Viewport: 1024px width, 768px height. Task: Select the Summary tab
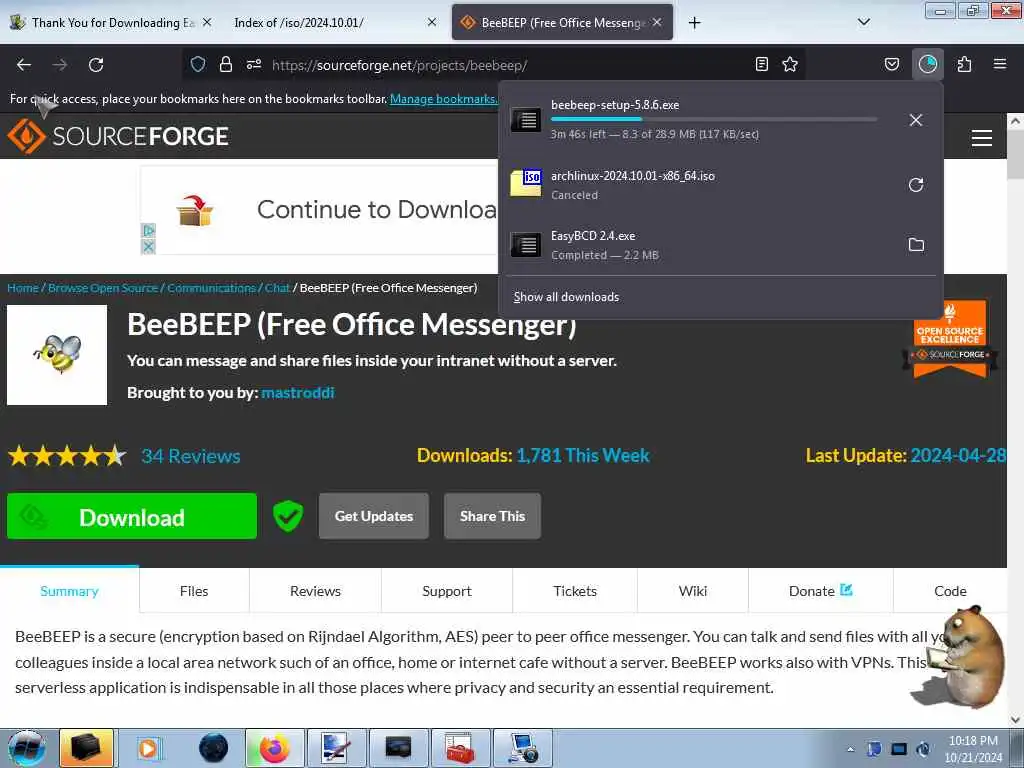(x=69, y=591)
